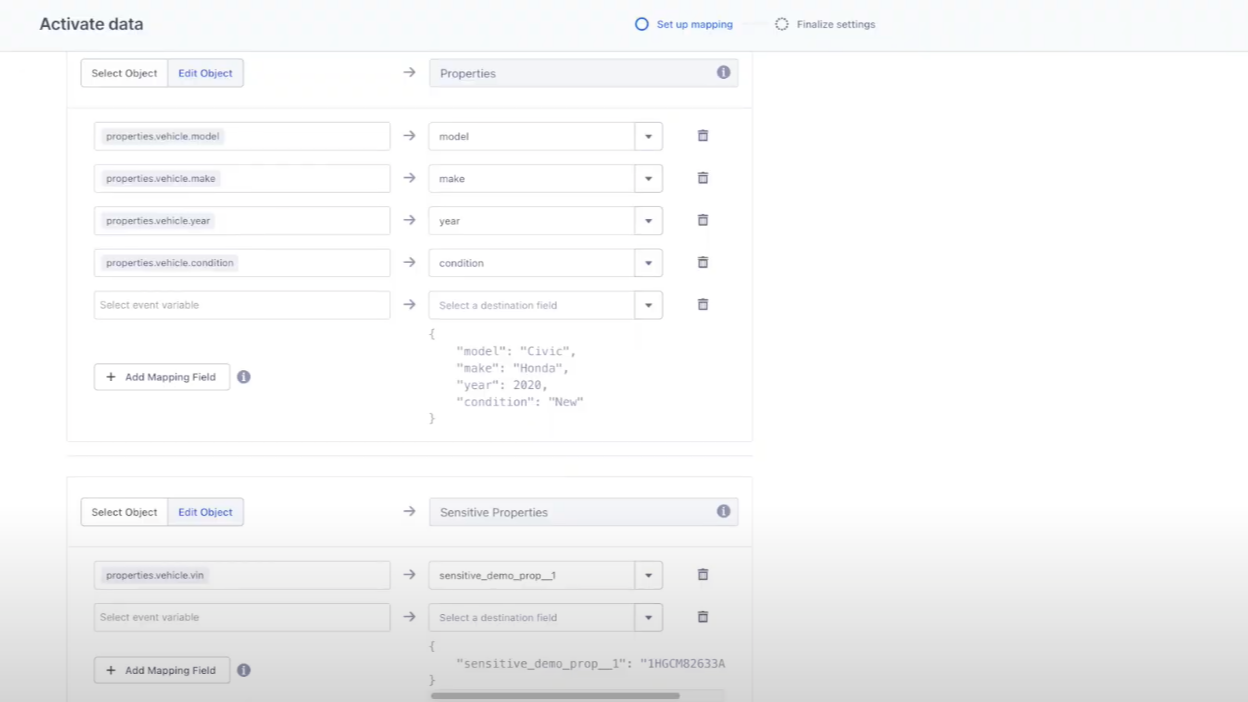
Task: Delete the properties.vehicle.make mapping row
Action: coord(703,178)
